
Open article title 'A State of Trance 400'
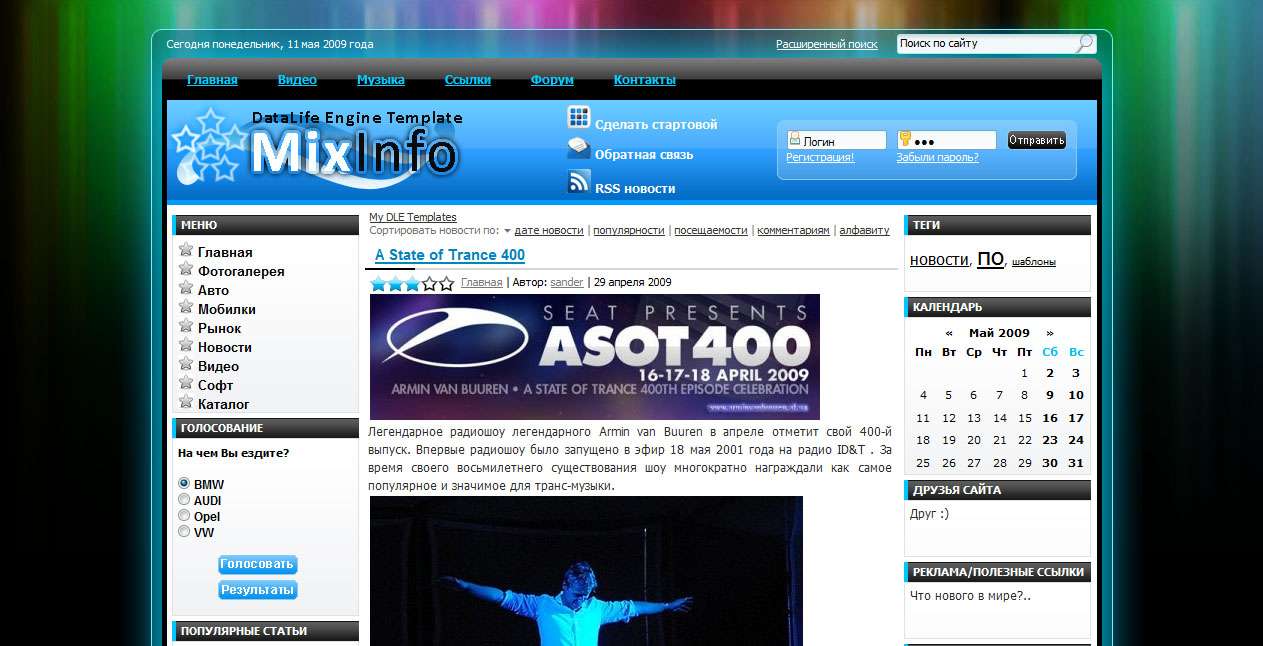pyautogui.click(x=450, y=255)
